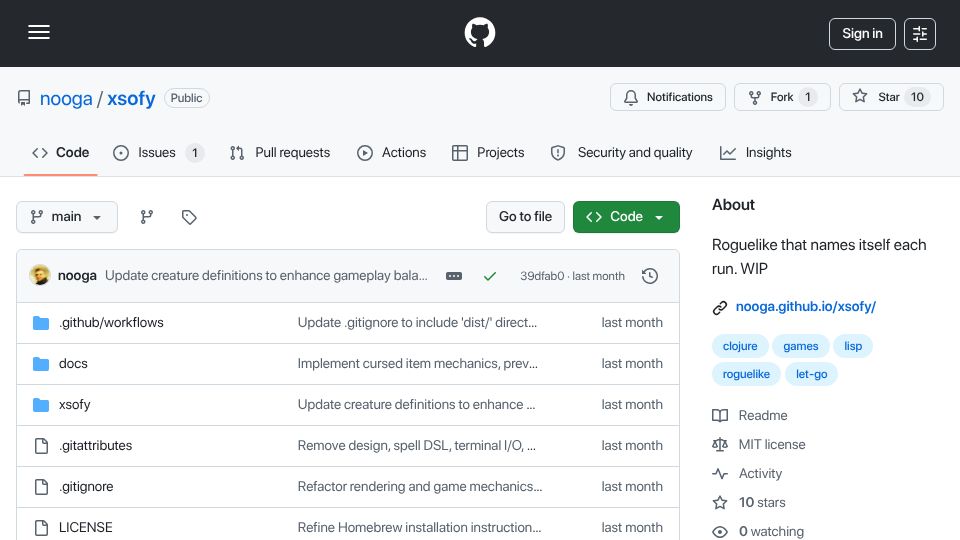The image size is (960, 540).
Task: Open commit 'Refactor rendering and game mechanics'
Action: [420, 487]
